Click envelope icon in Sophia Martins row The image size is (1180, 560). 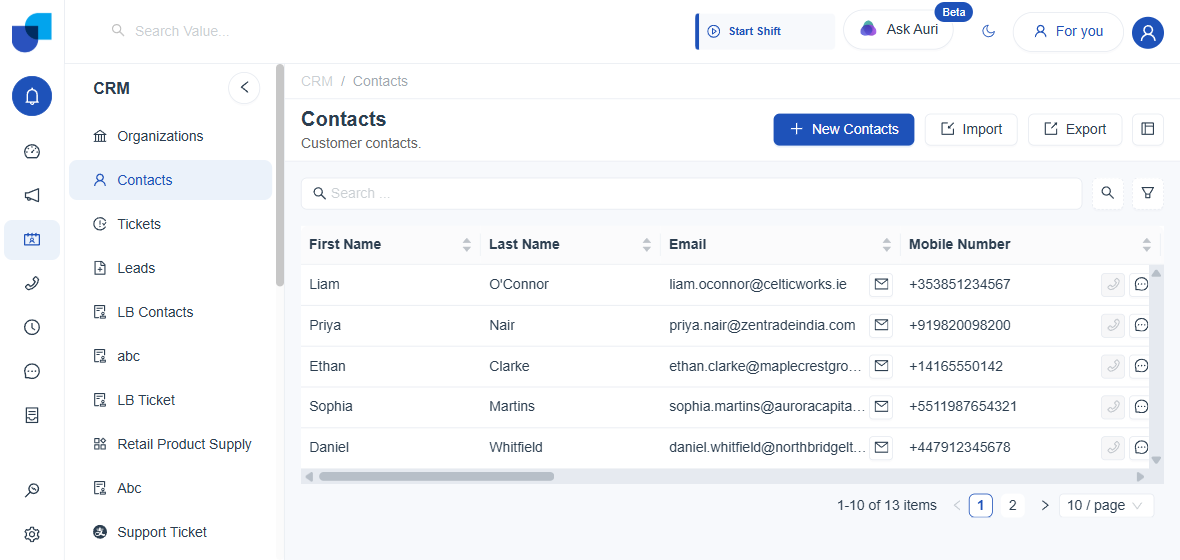coord(881,406)
